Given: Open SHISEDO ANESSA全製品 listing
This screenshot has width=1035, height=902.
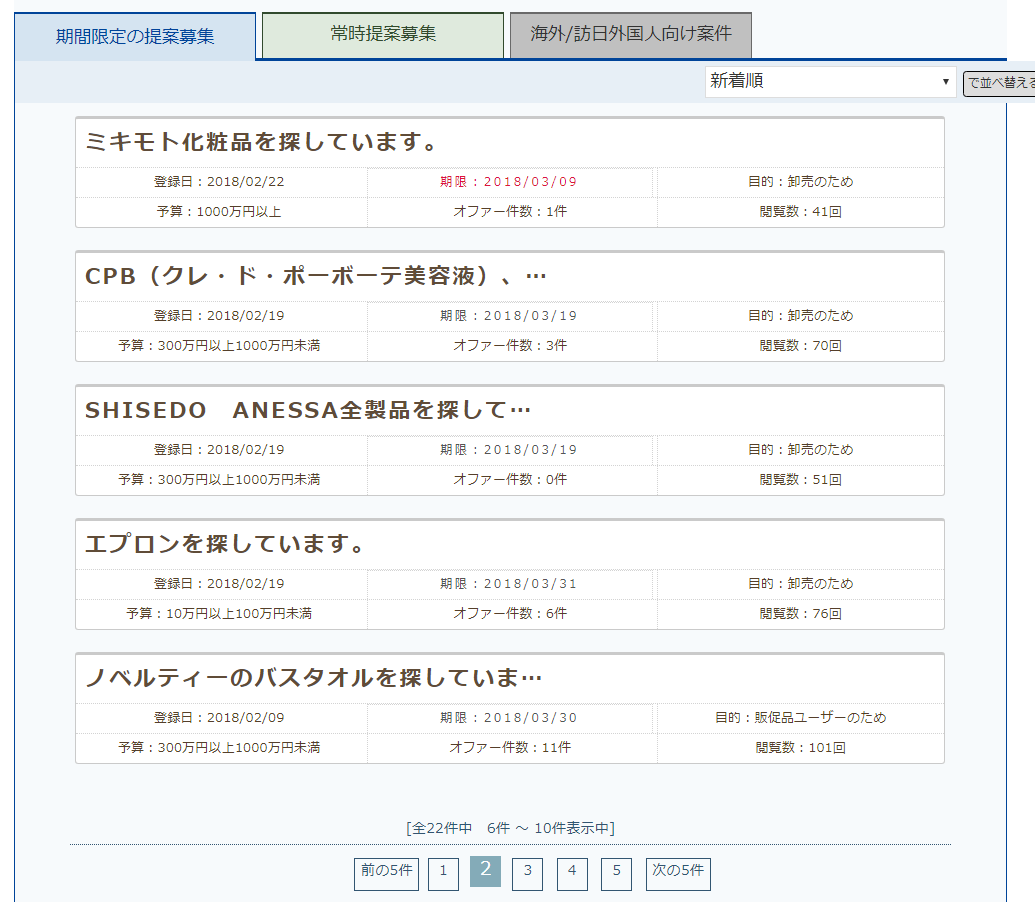Looking at the screenshot, I should coord(308,410).
